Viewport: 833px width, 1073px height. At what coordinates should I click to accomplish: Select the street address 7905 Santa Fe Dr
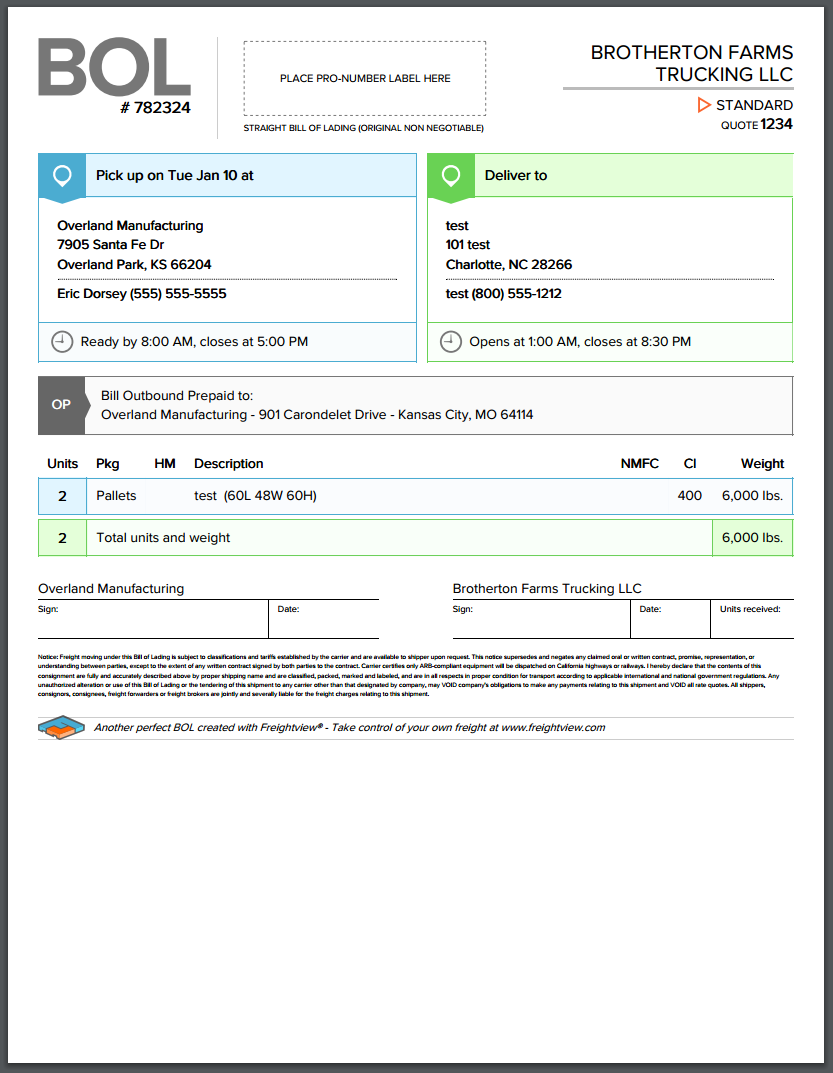[x=111, y=244]
